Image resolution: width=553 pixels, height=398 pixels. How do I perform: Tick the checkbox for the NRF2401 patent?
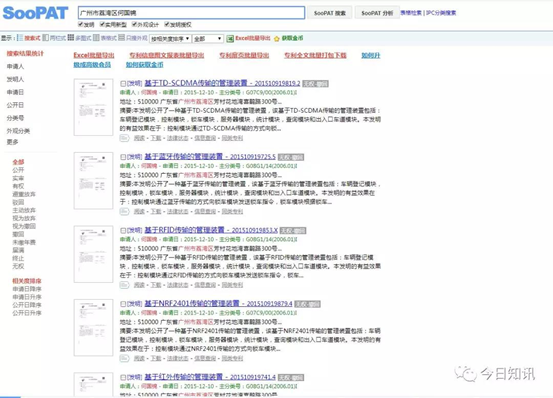pos(123,304)
